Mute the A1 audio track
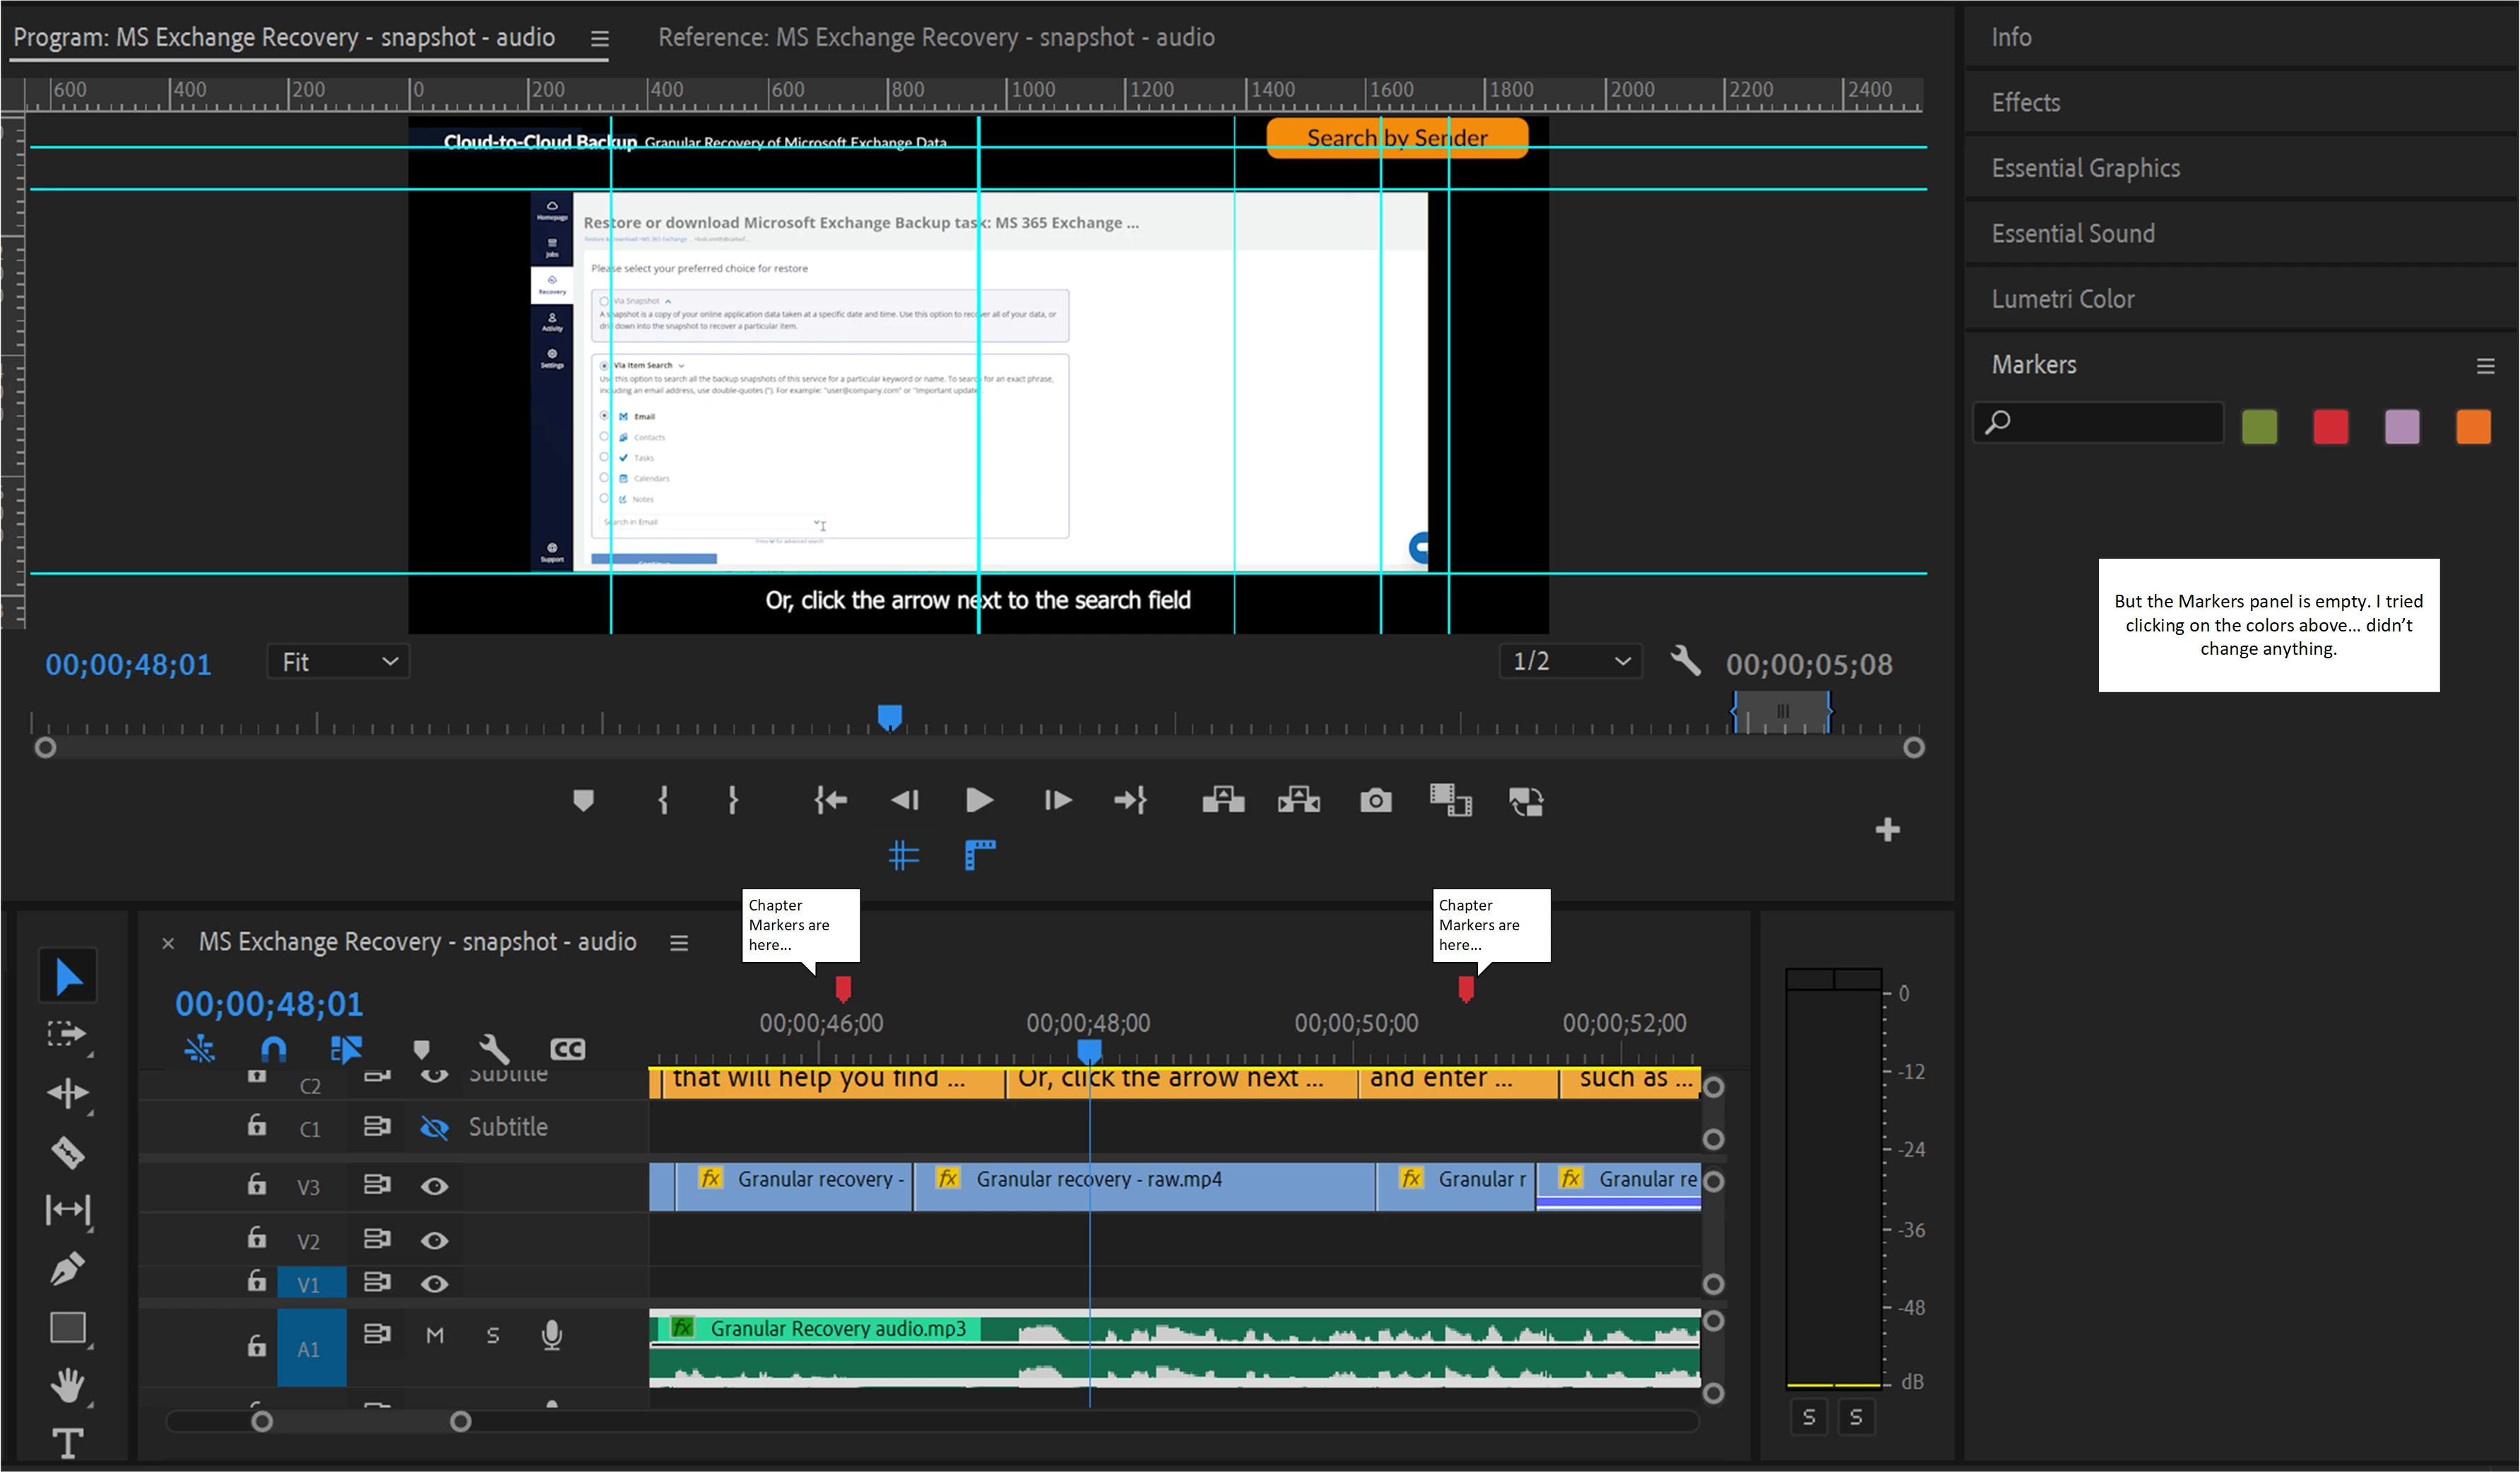Viewport: 2520px width, 1472px height. [435, 1335]
